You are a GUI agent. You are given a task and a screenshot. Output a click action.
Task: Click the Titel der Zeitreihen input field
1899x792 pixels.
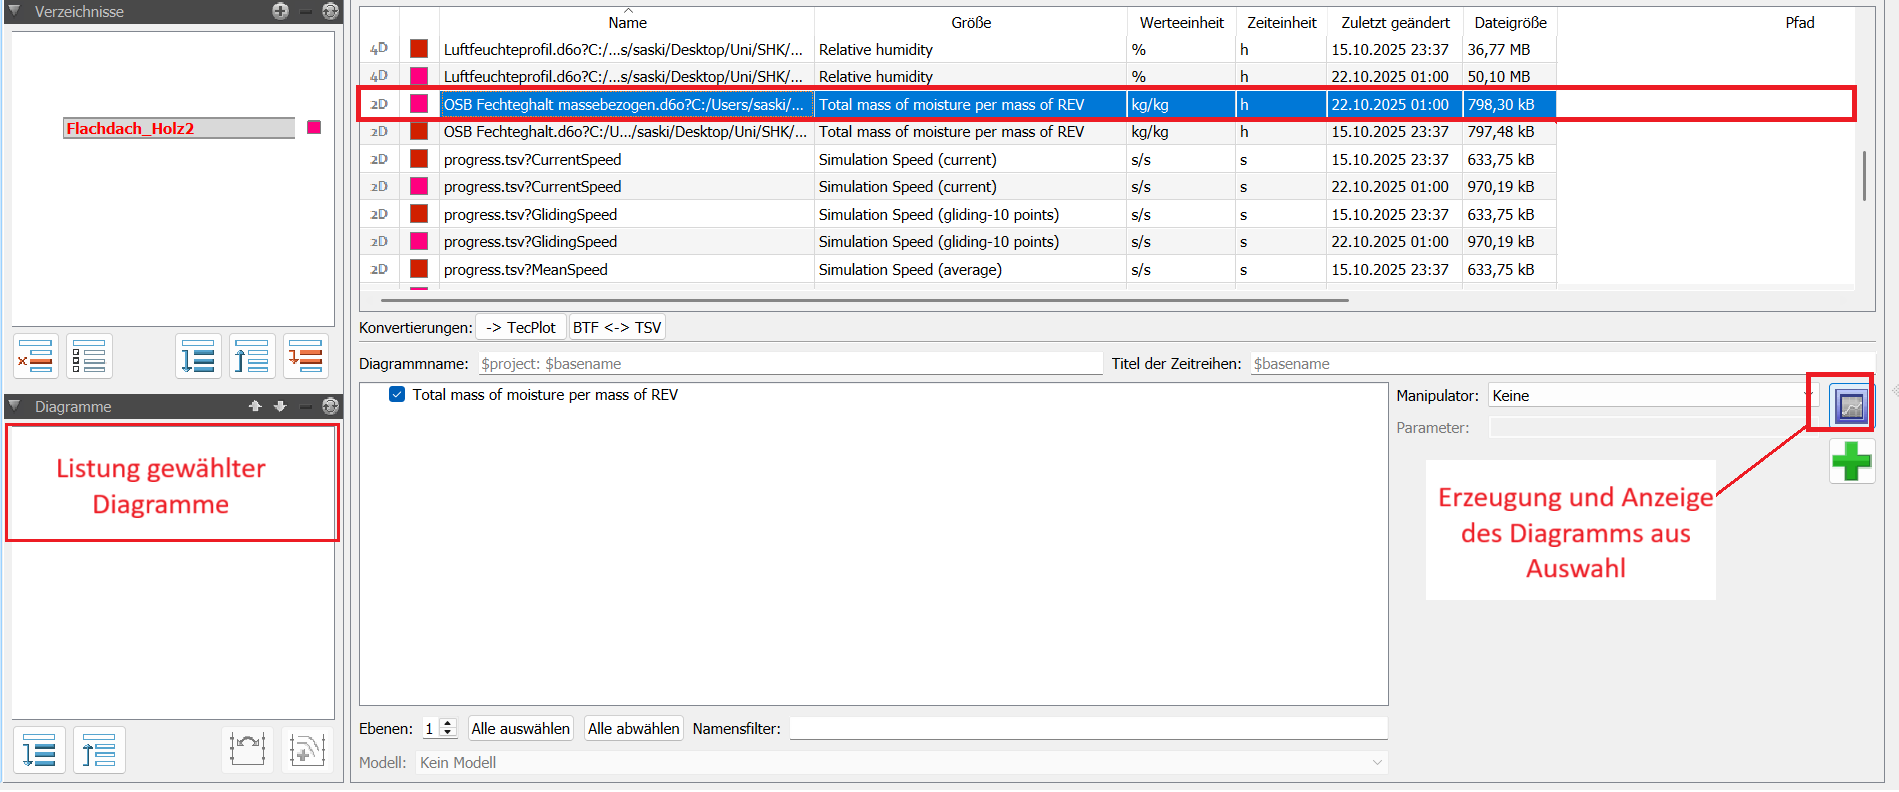pos(1562,363)
